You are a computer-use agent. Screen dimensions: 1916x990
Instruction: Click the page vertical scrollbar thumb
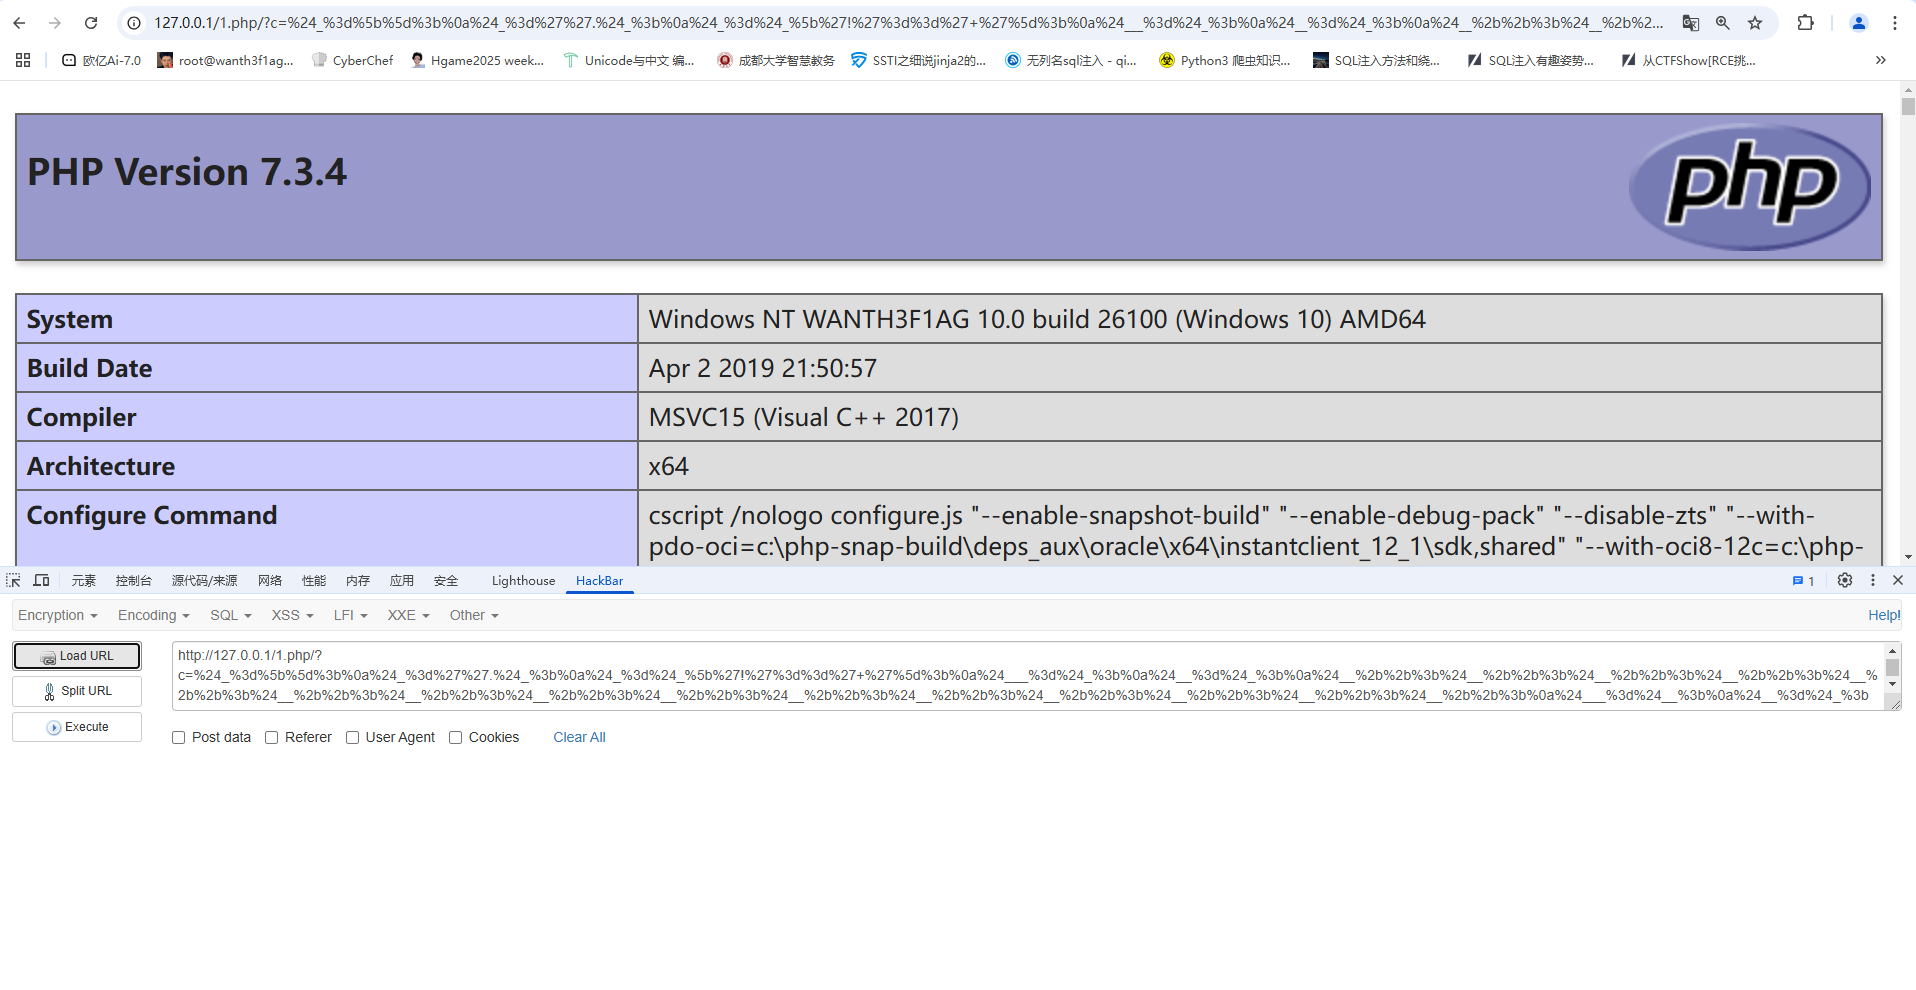pyautogui.click(x=1908, y=106)
